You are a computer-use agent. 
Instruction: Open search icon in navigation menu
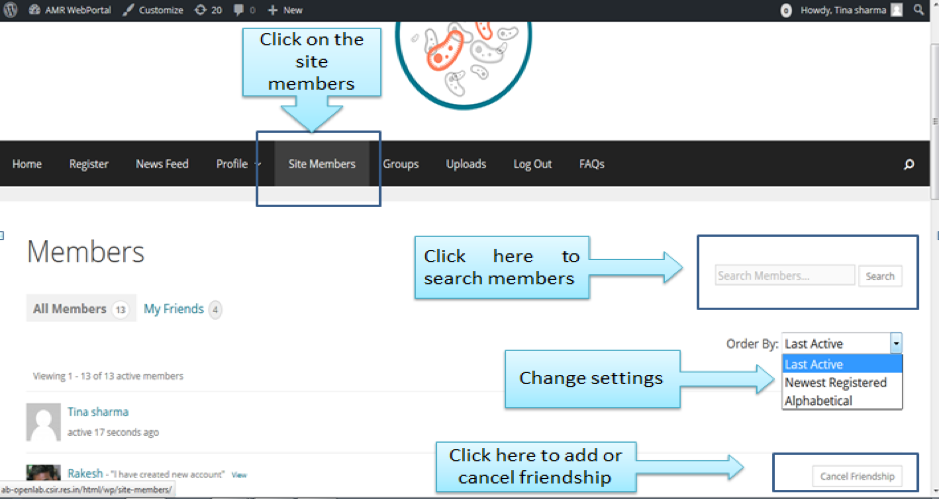point(908,165)
